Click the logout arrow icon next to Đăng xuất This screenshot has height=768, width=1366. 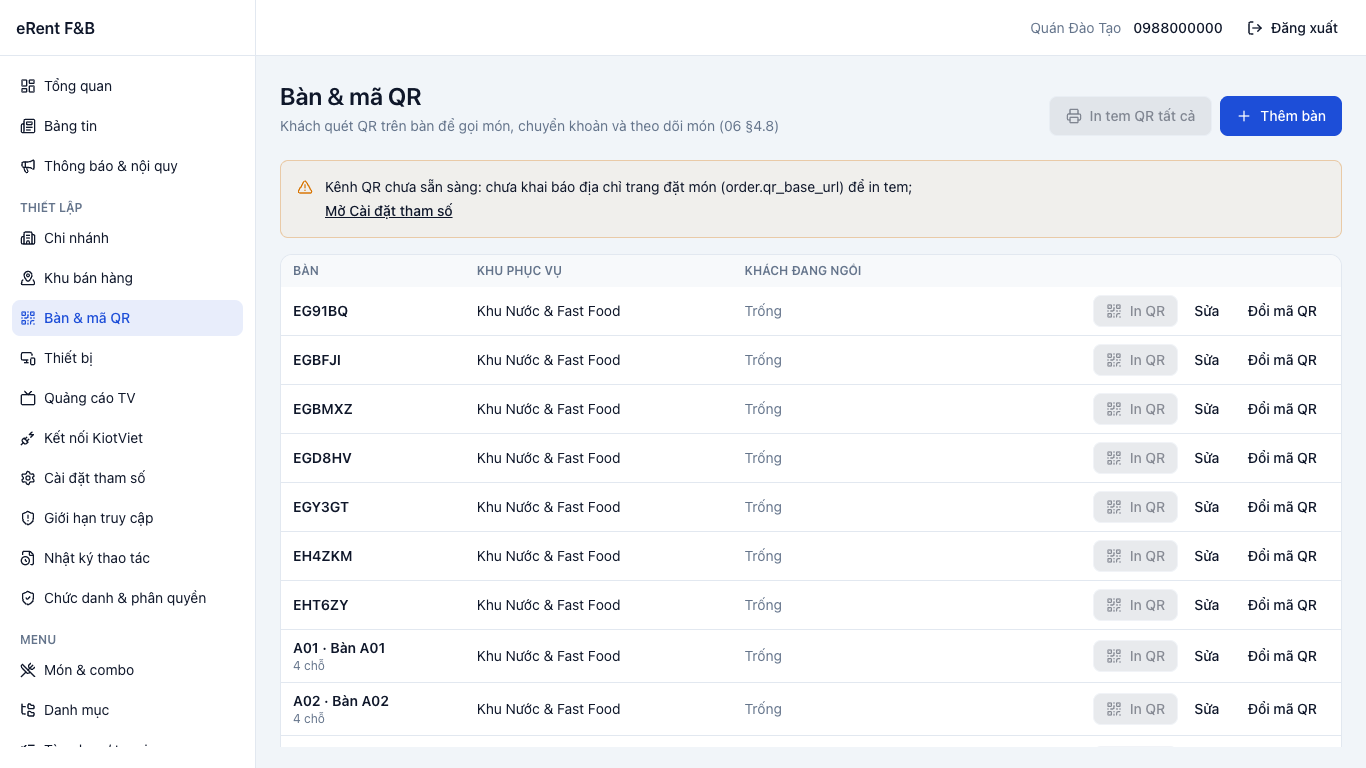tap(1255, 28)
